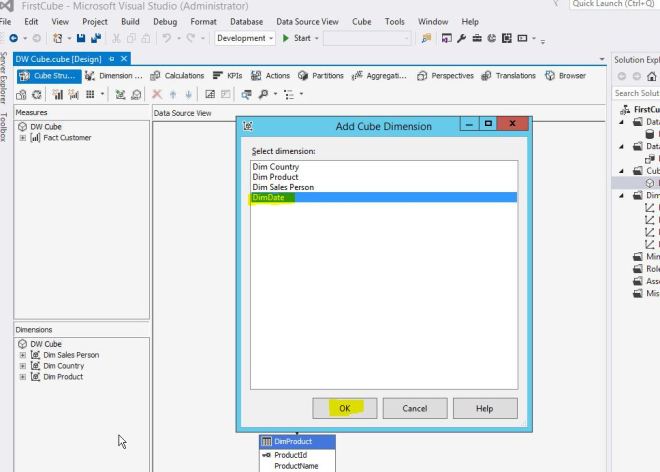The width and height of the screenshot is (660, 472).
Task: Click the Save All toolbar icon
Action: coord(95,38)
